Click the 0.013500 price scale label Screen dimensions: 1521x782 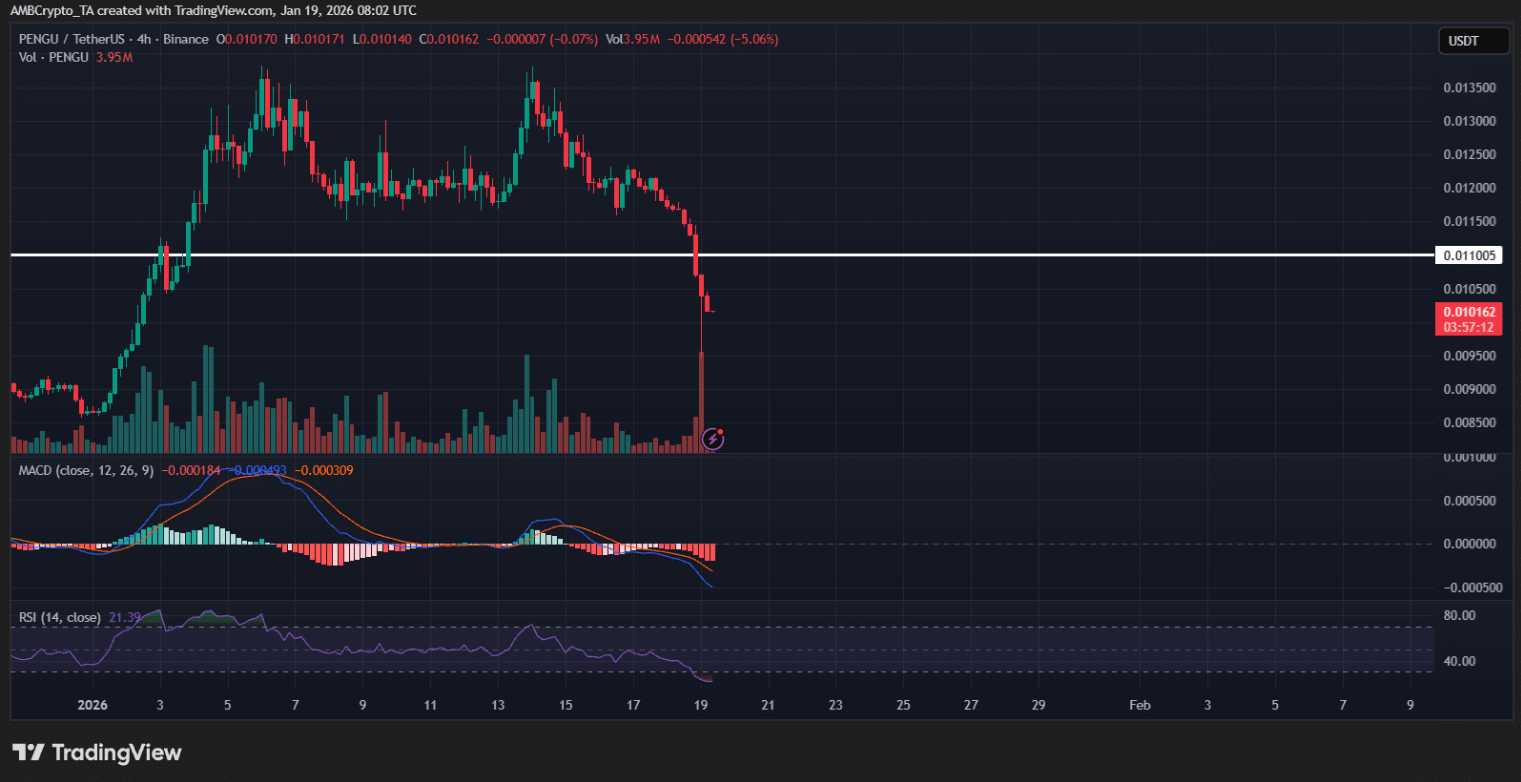(1468, 88)
